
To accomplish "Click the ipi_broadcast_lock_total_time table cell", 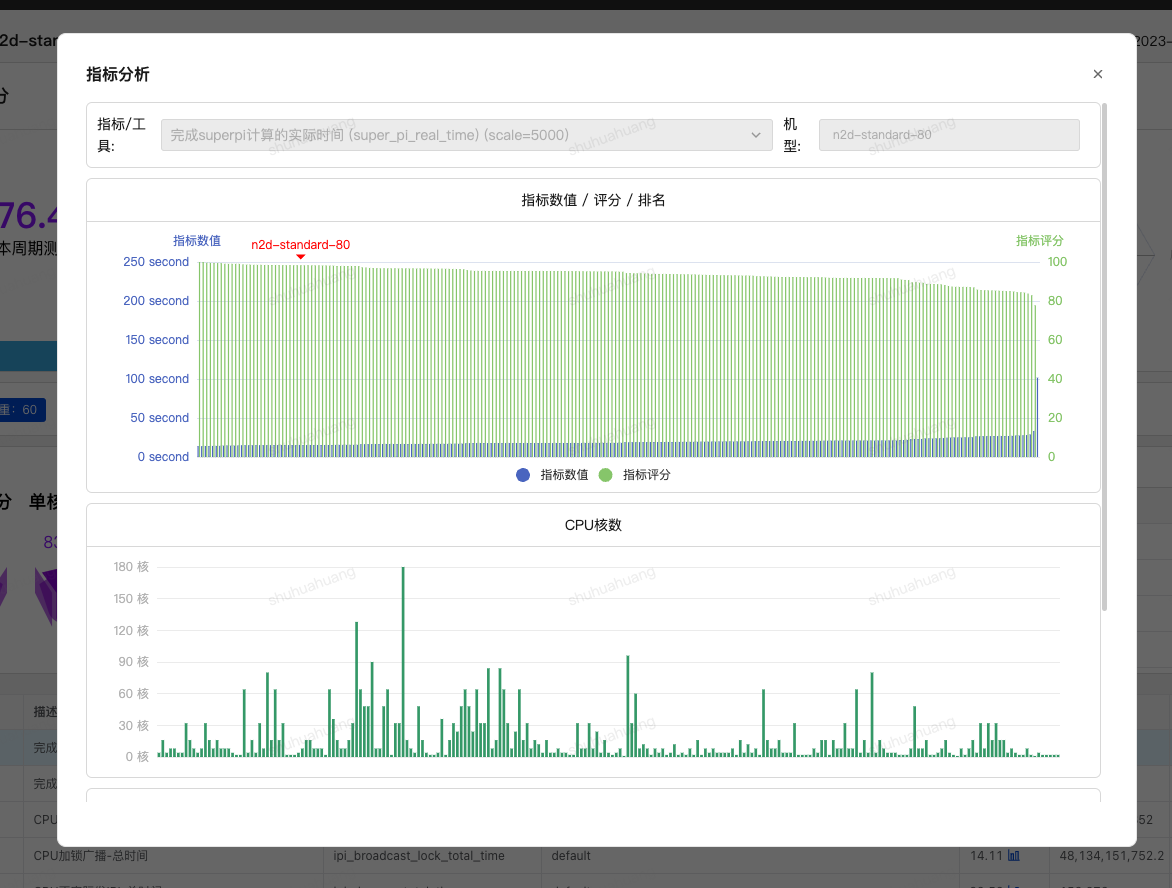I will tap(419, 856).
